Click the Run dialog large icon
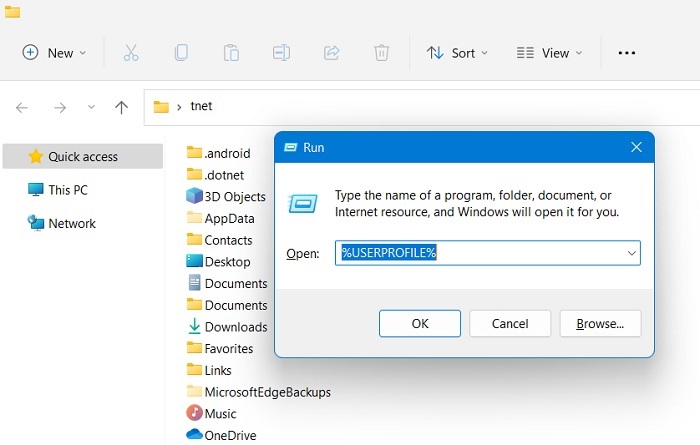This screenshot has width=700, height=445. [303, 204]
